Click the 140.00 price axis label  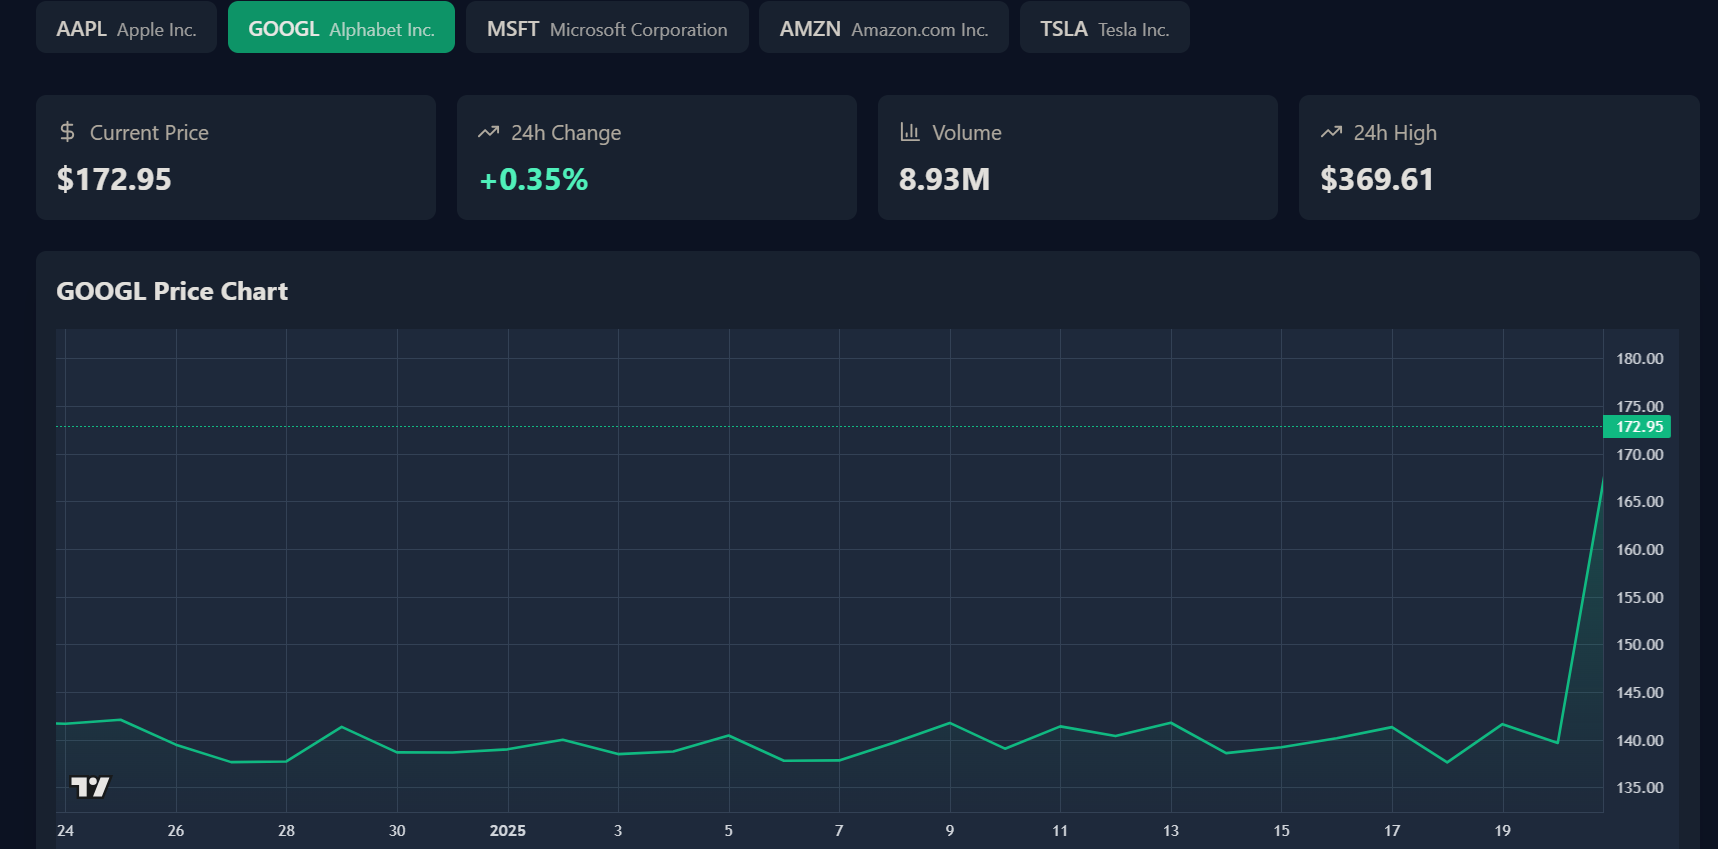click(1640, 740)
